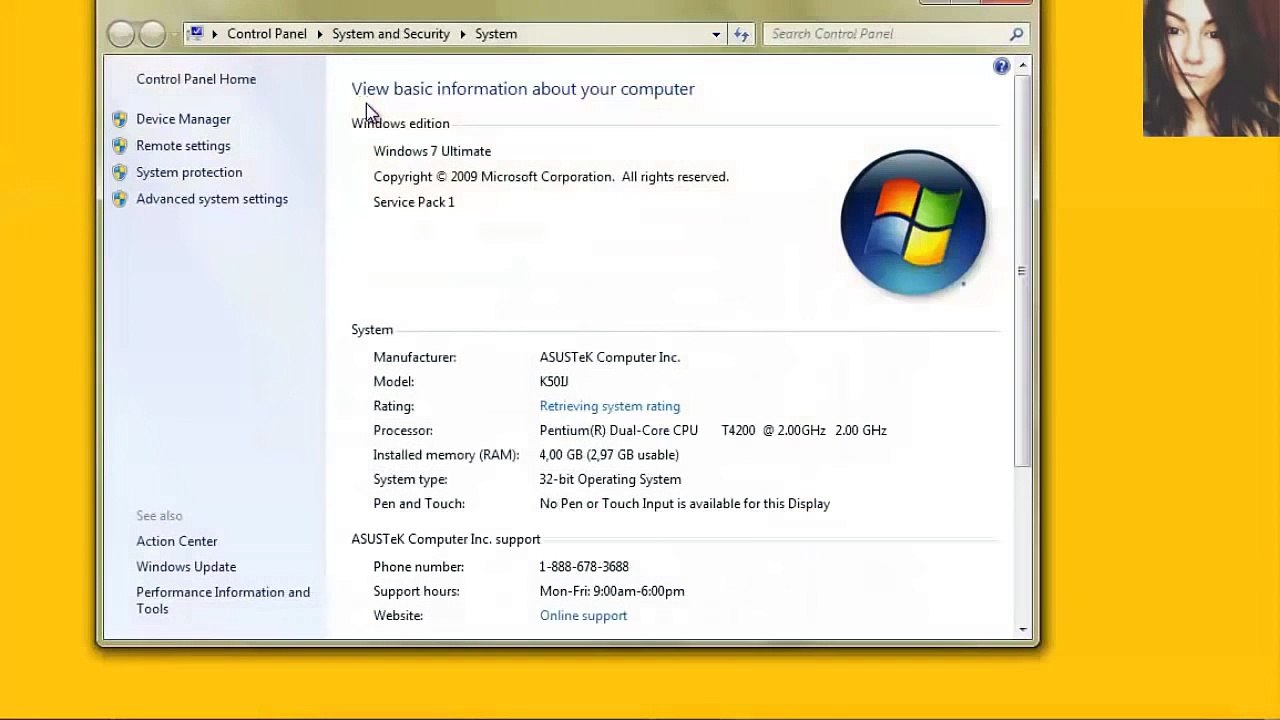Open Windows Update link
Screen dimensions: 1280x720
tap(186, 567)
